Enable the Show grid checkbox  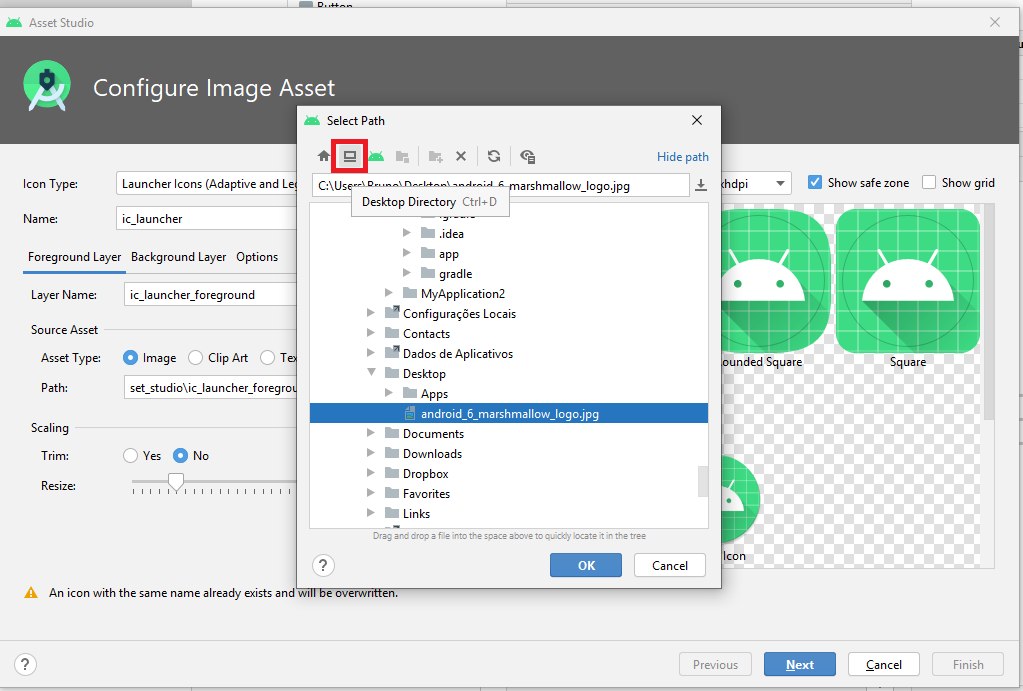coord(929,183)
